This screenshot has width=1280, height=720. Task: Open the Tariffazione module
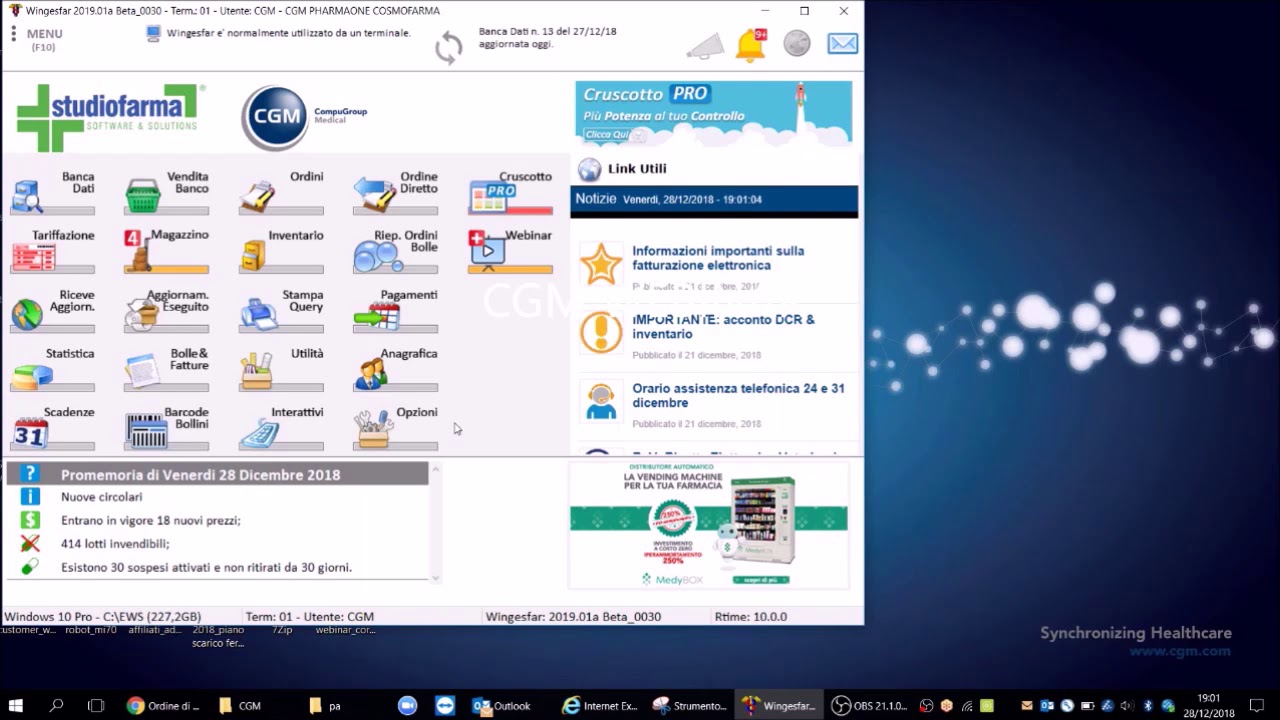tap(53, 251)
